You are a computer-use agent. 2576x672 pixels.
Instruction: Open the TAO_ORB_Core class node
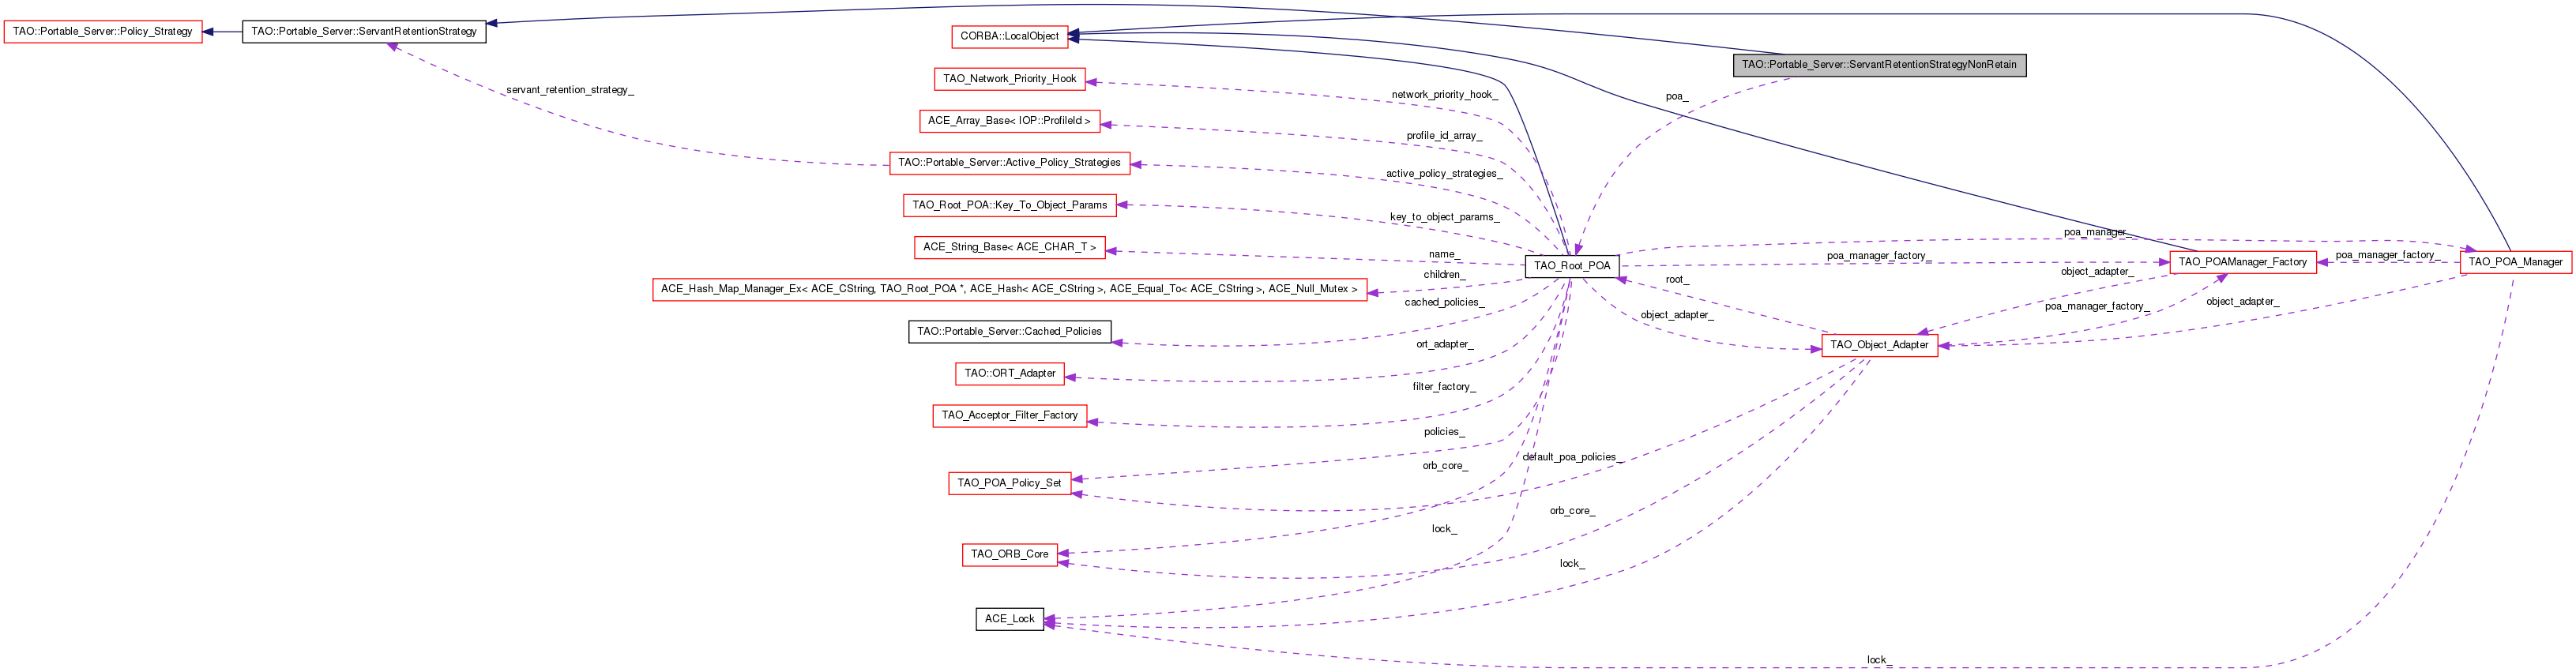(x=1009, y=554)
